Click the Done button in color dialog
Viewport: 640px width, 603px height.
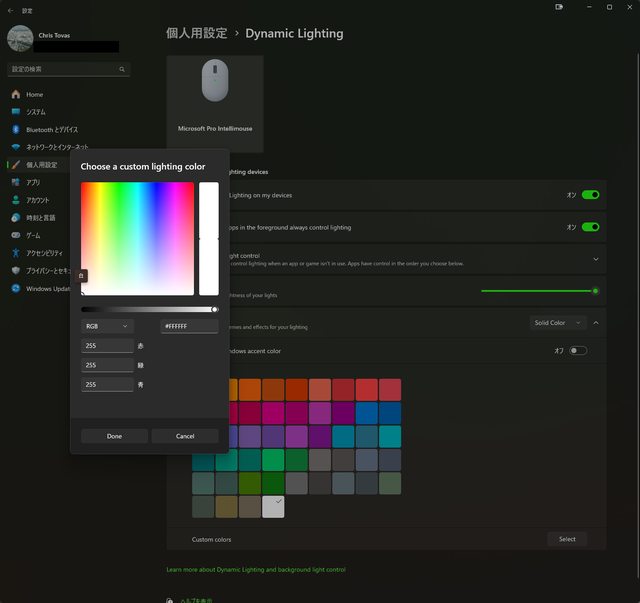(x=114, y=436)
